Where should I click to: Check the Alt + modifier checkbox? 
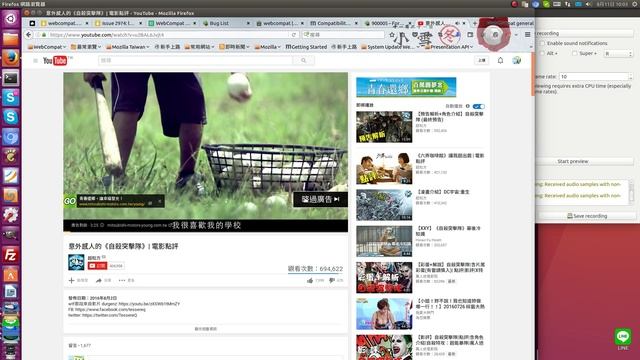[x=542, y=53]
